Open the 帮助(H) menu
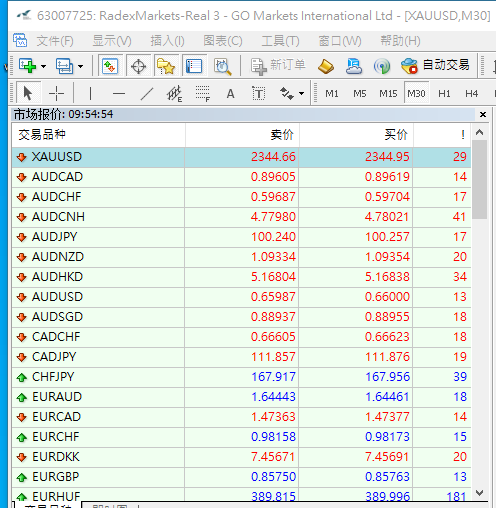Viewport: 496px width, 508px height. pyautogui.click(x=400, y=41)
